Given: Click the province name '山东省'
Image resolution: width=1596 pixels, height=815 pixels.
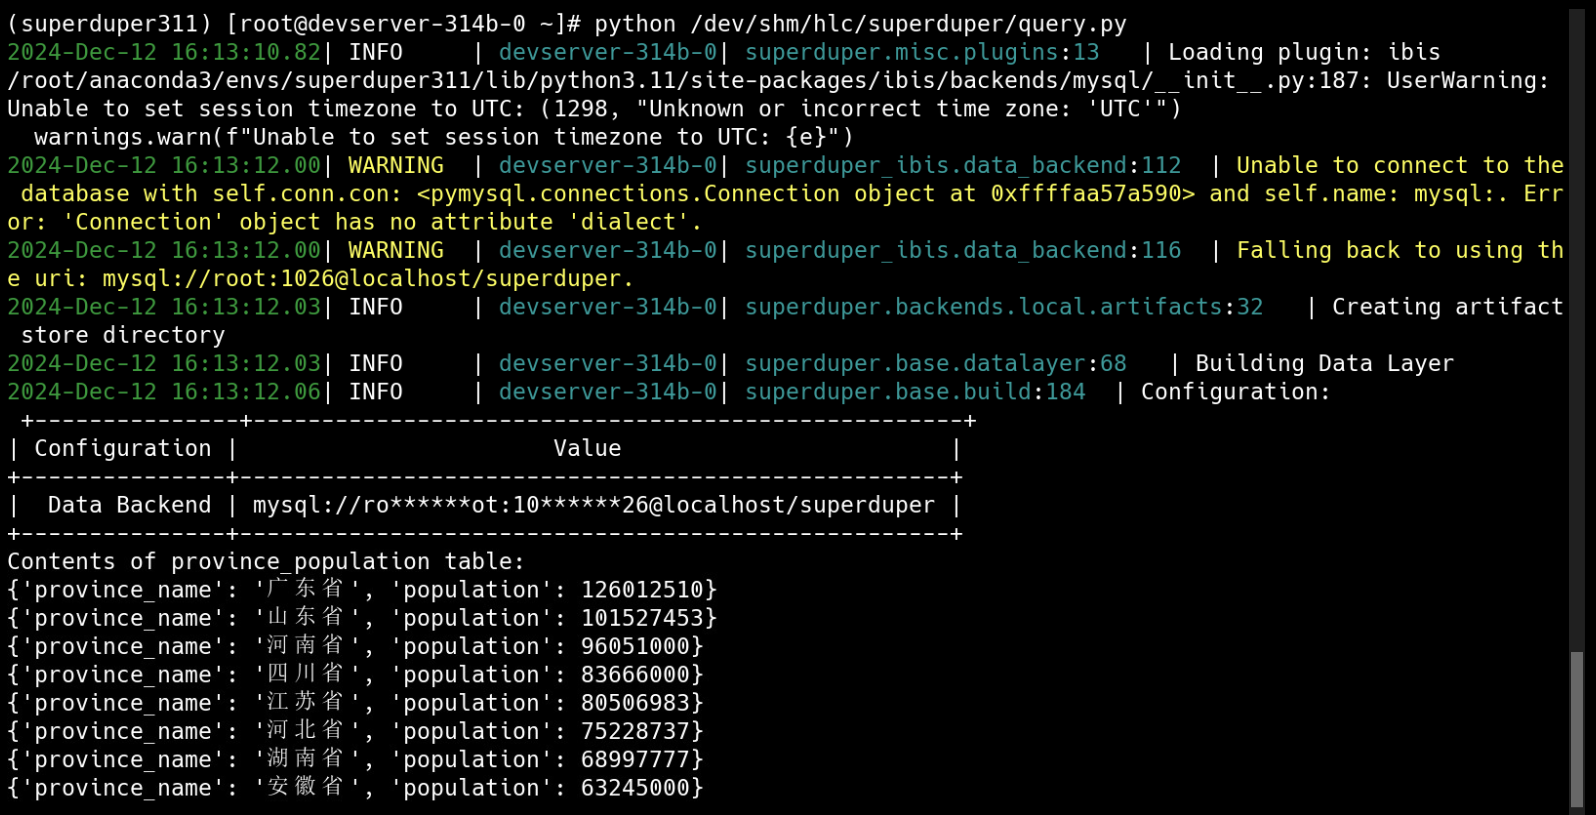Looking at the screenshot, I should [x=305, y=618].
